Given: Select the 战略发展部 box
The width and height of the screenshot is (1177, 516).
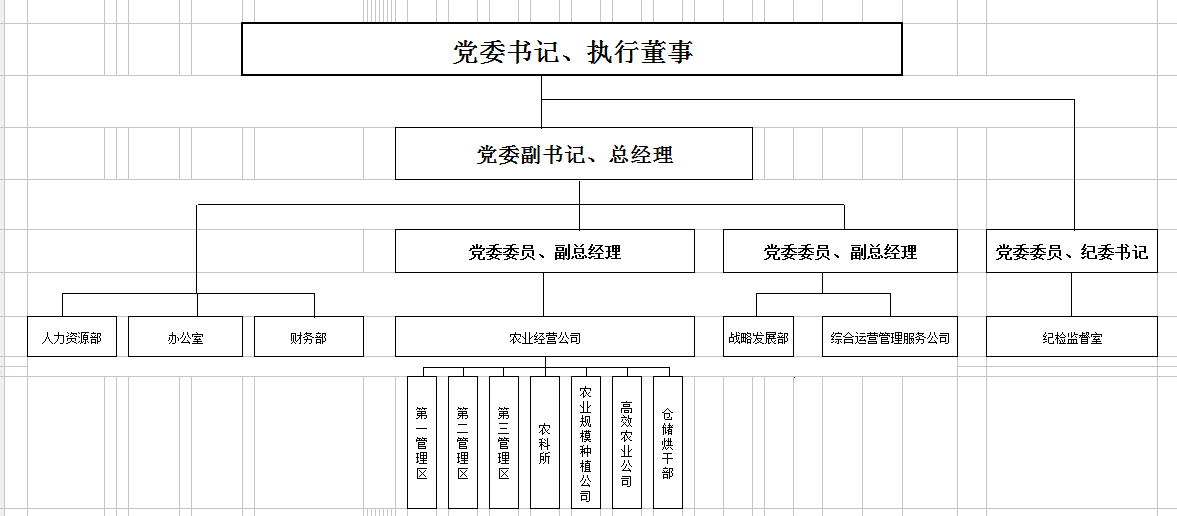Looking at the screenshot, I should 758,336.
